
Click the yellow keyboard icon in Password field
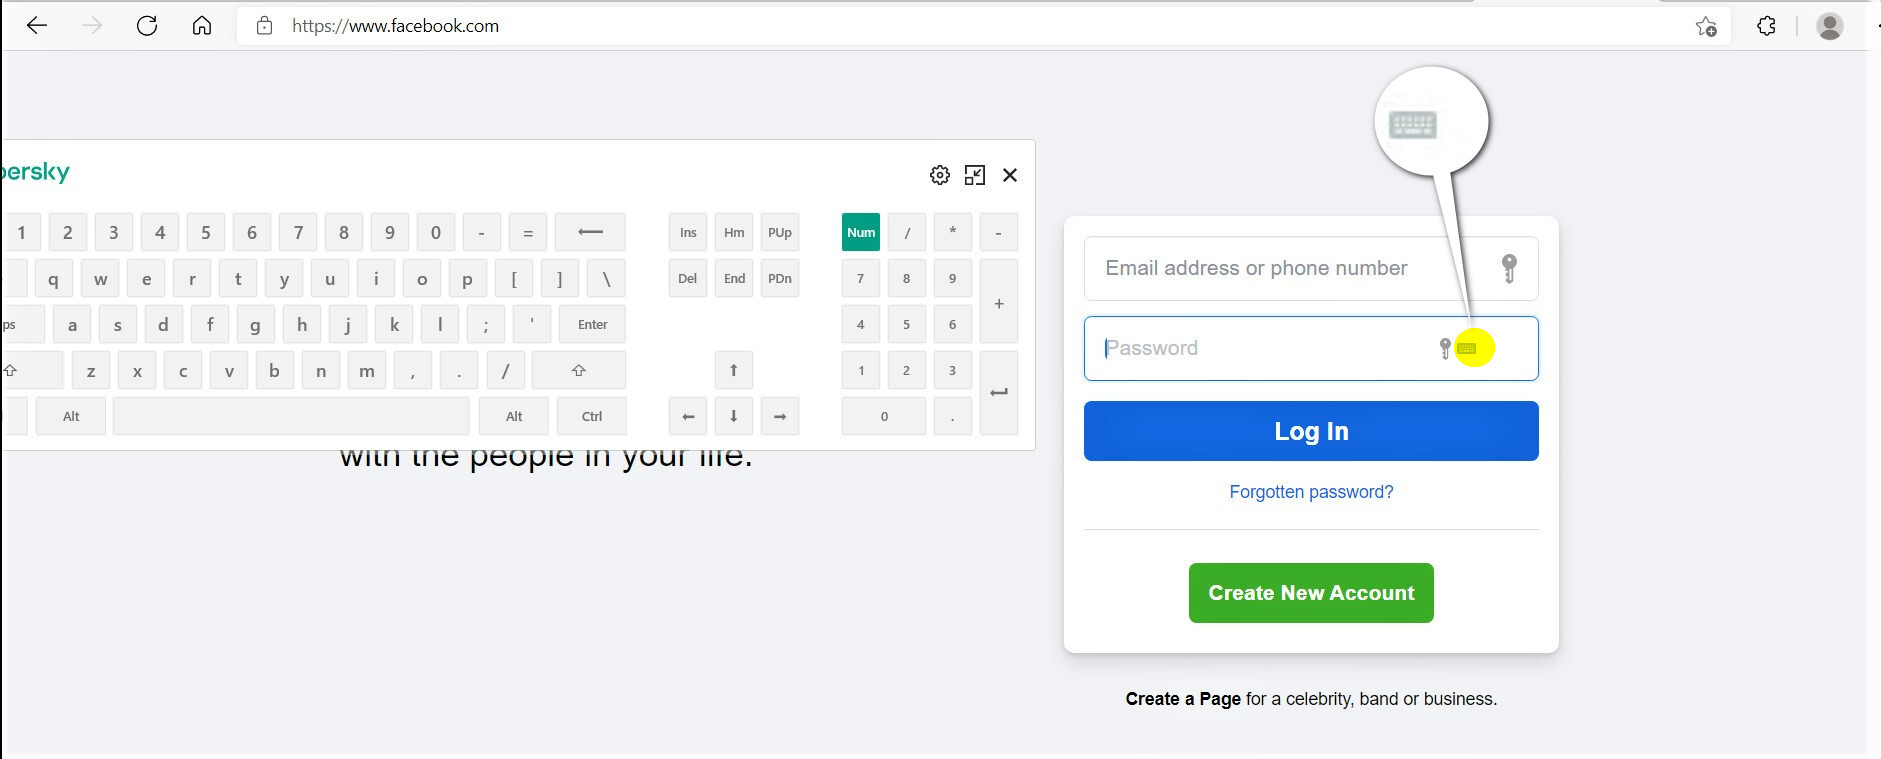click(1467, 348)
